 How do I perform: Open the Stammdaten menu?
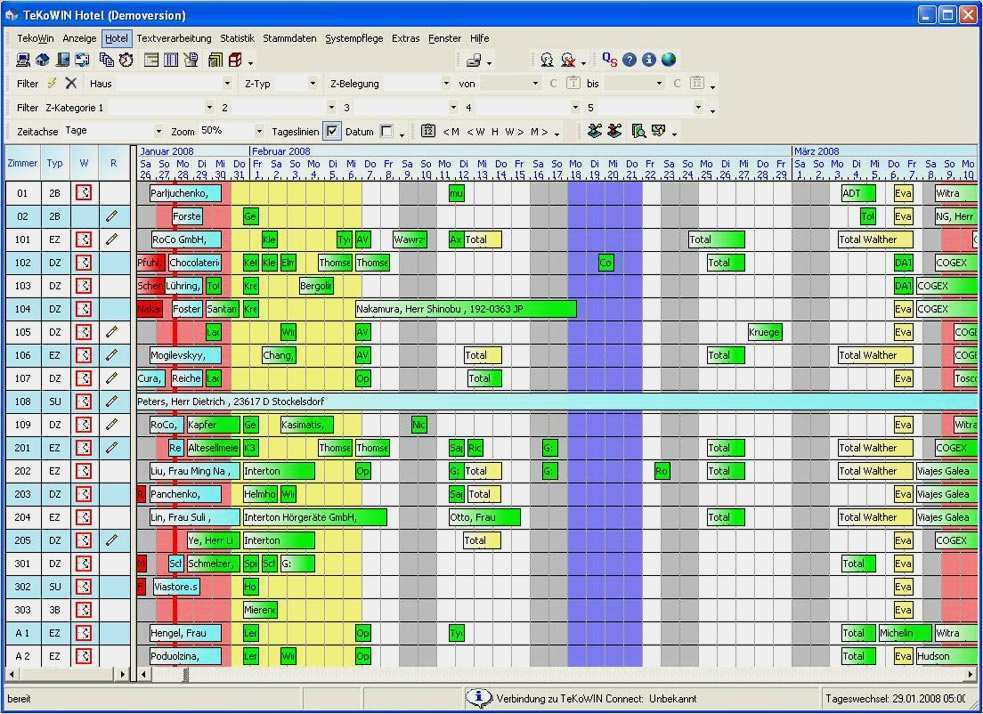click(x=289, y=38)
